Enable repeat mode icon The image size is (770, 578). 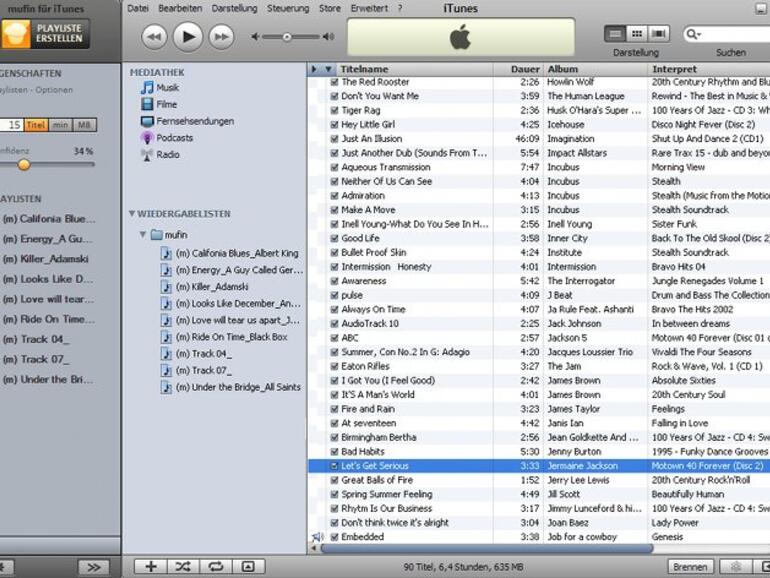coord(215,566)
